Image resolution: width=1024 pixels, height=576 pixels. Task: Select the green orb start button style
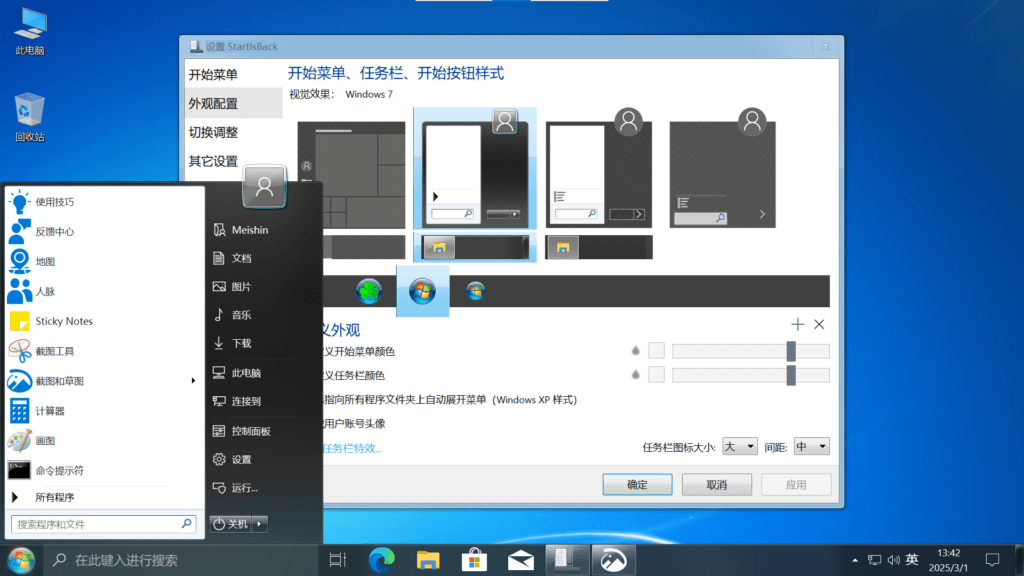click(370, 291)
